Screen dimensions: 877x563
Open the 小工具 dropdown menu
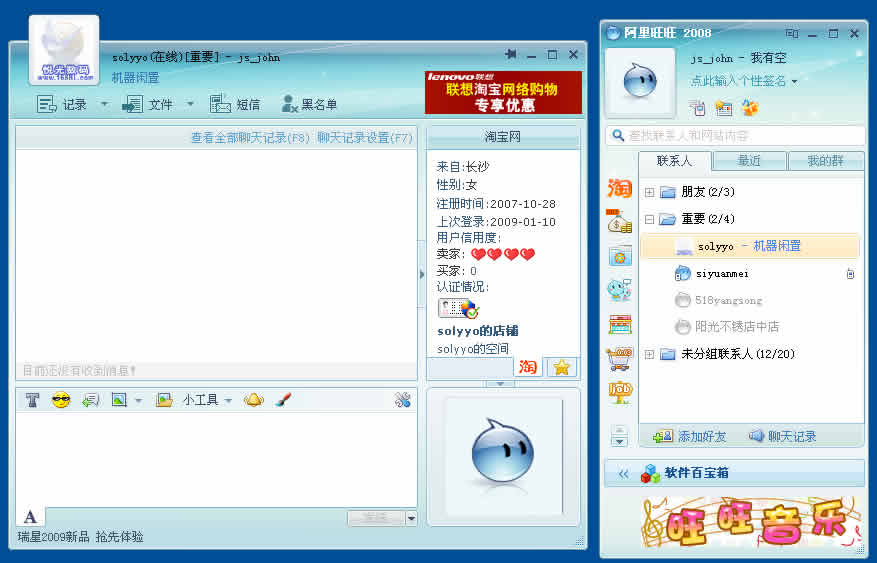(x=207, y=400)
